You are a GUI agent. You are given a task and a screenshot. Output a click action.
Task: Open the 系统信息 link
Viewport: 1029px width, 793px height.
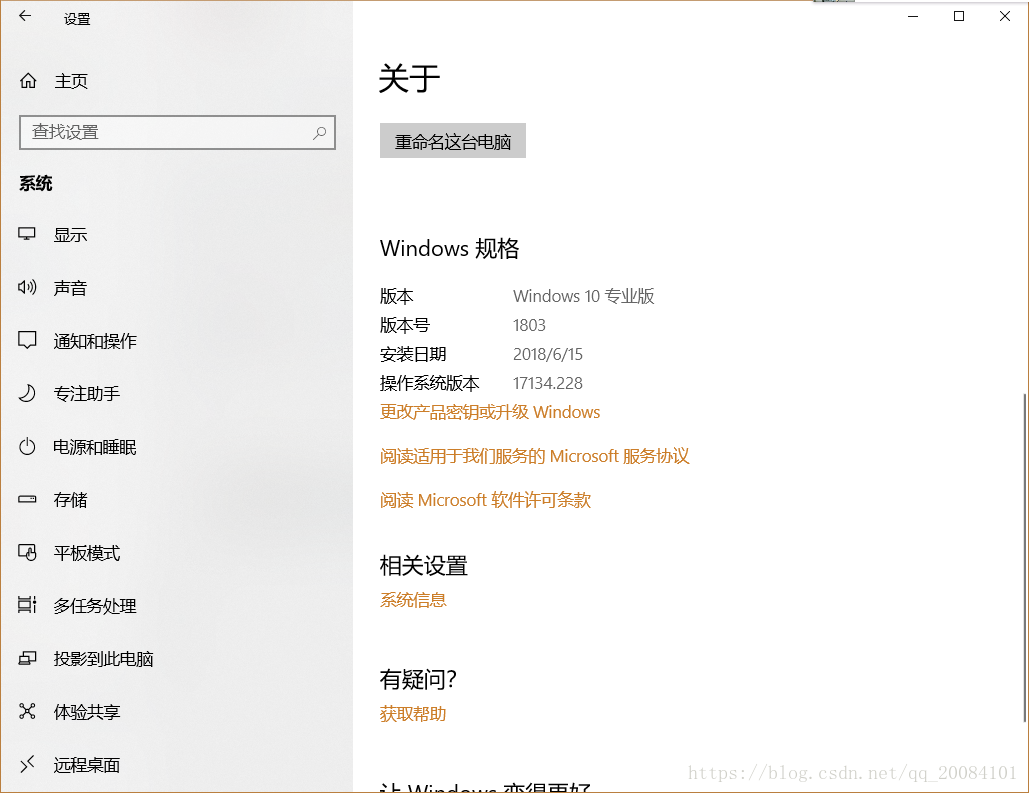pyautogui.click(x=413, y=599)
